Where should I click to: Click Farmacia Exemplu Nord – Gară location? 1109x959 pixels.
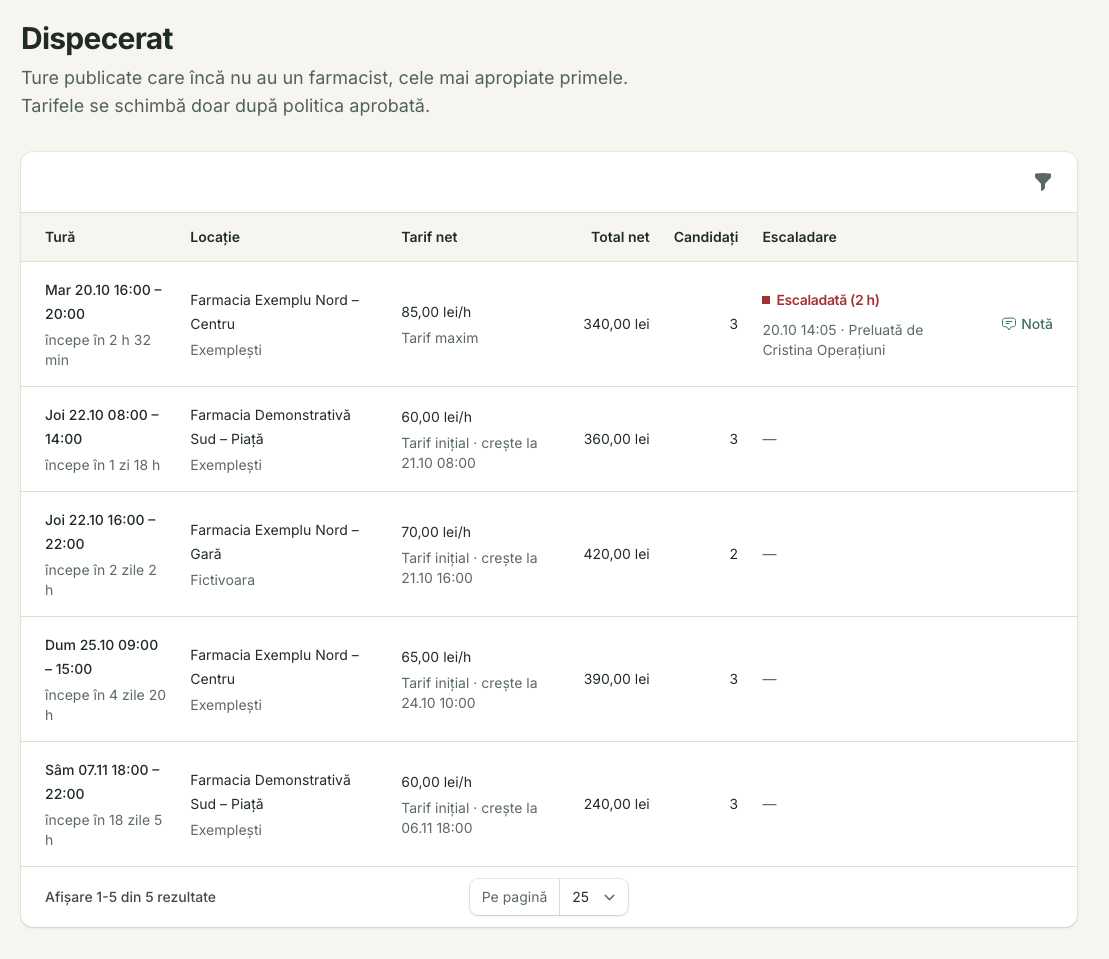click(274, 542)
